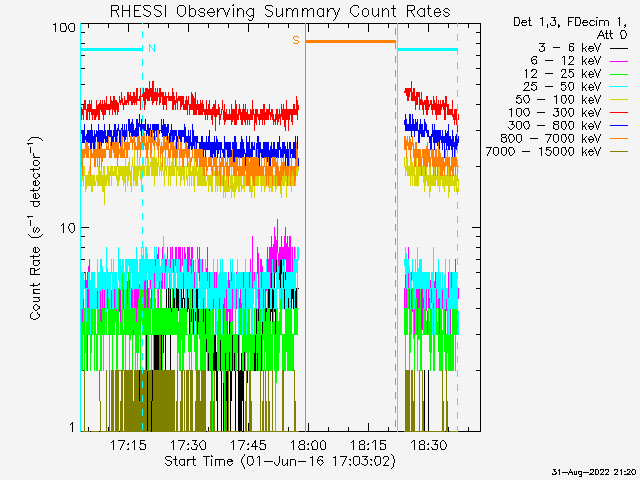Image resolution: width=640 pixels, height=480 pixels.
Task: Click the cyan night interval bar at top left
Action: 111,49
